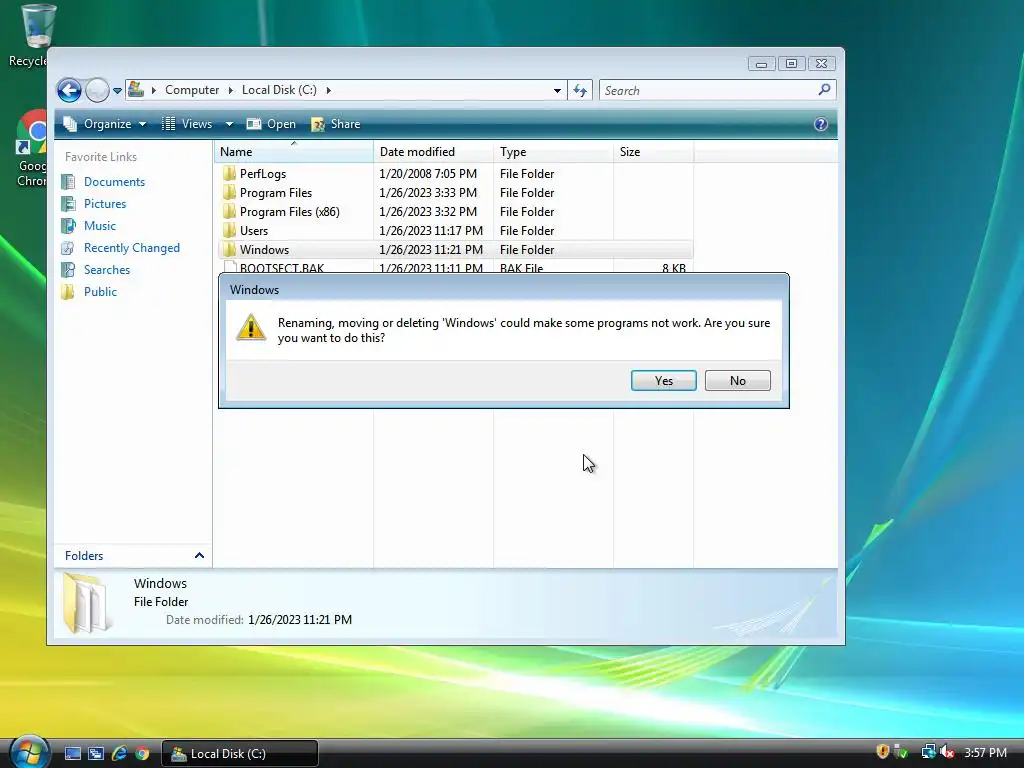Open Searches in Favorite Links
The height and width of the screenshot is (768, 1024).
point(106,270)
